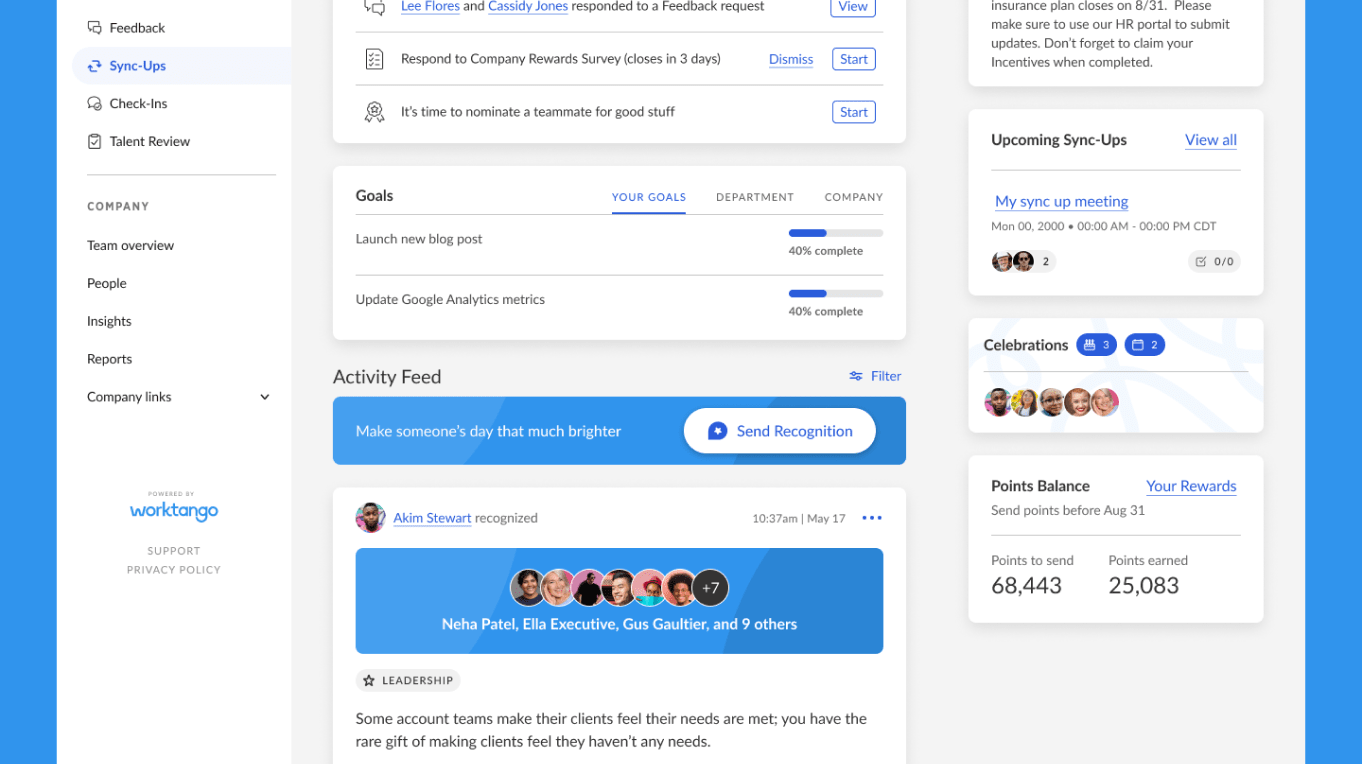Click the calendar anniversaries badge

coord(1144,345)
